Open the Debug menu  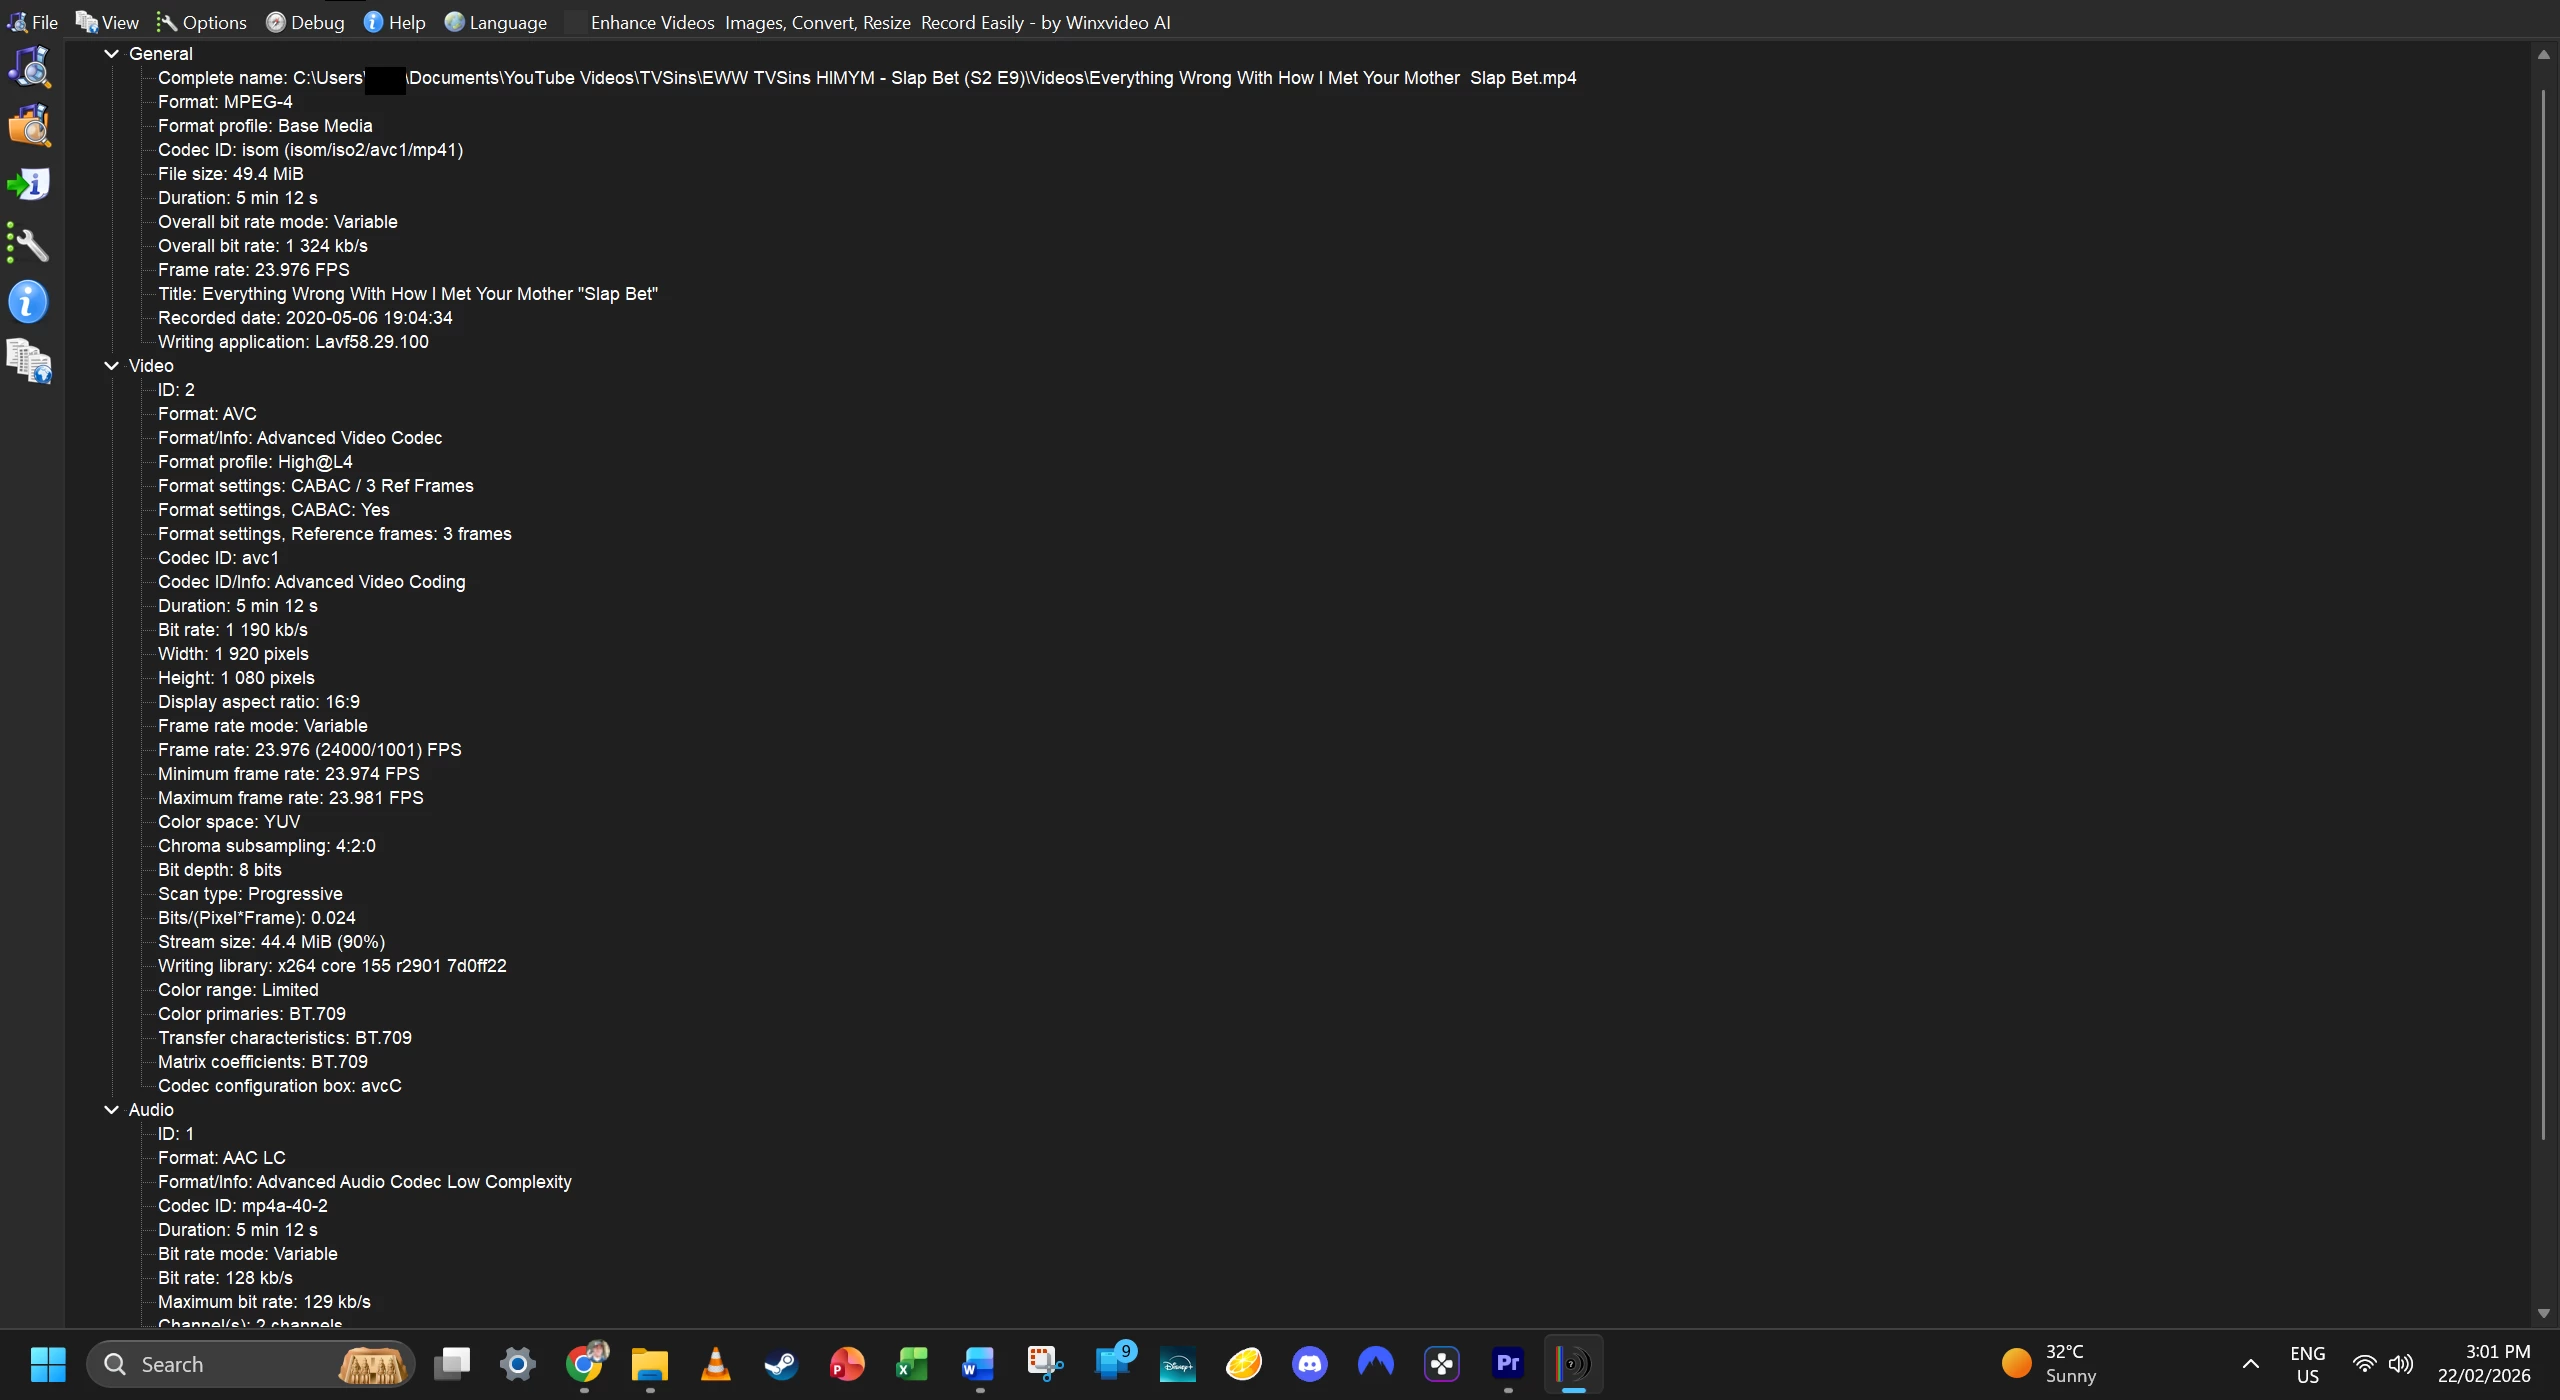(x=305, y=22)
